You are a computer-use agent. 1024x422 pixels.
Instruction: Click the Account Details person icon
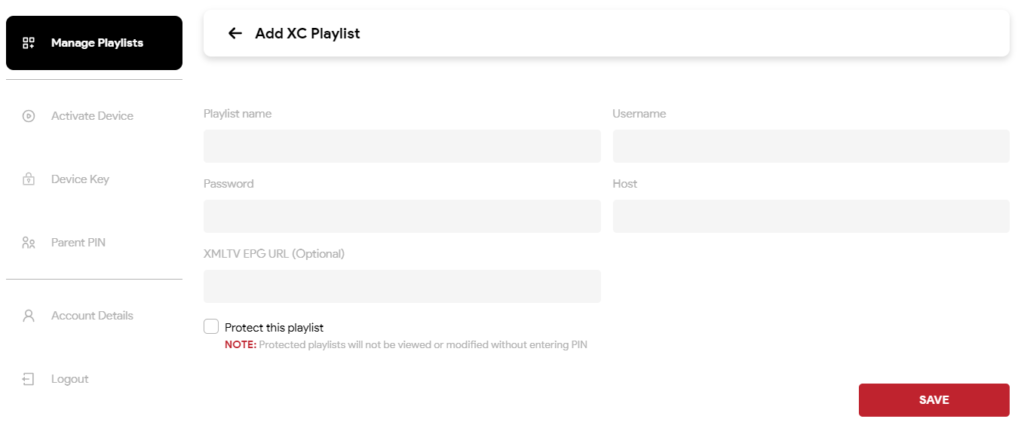pyautogui.click(x=29, y=316)
